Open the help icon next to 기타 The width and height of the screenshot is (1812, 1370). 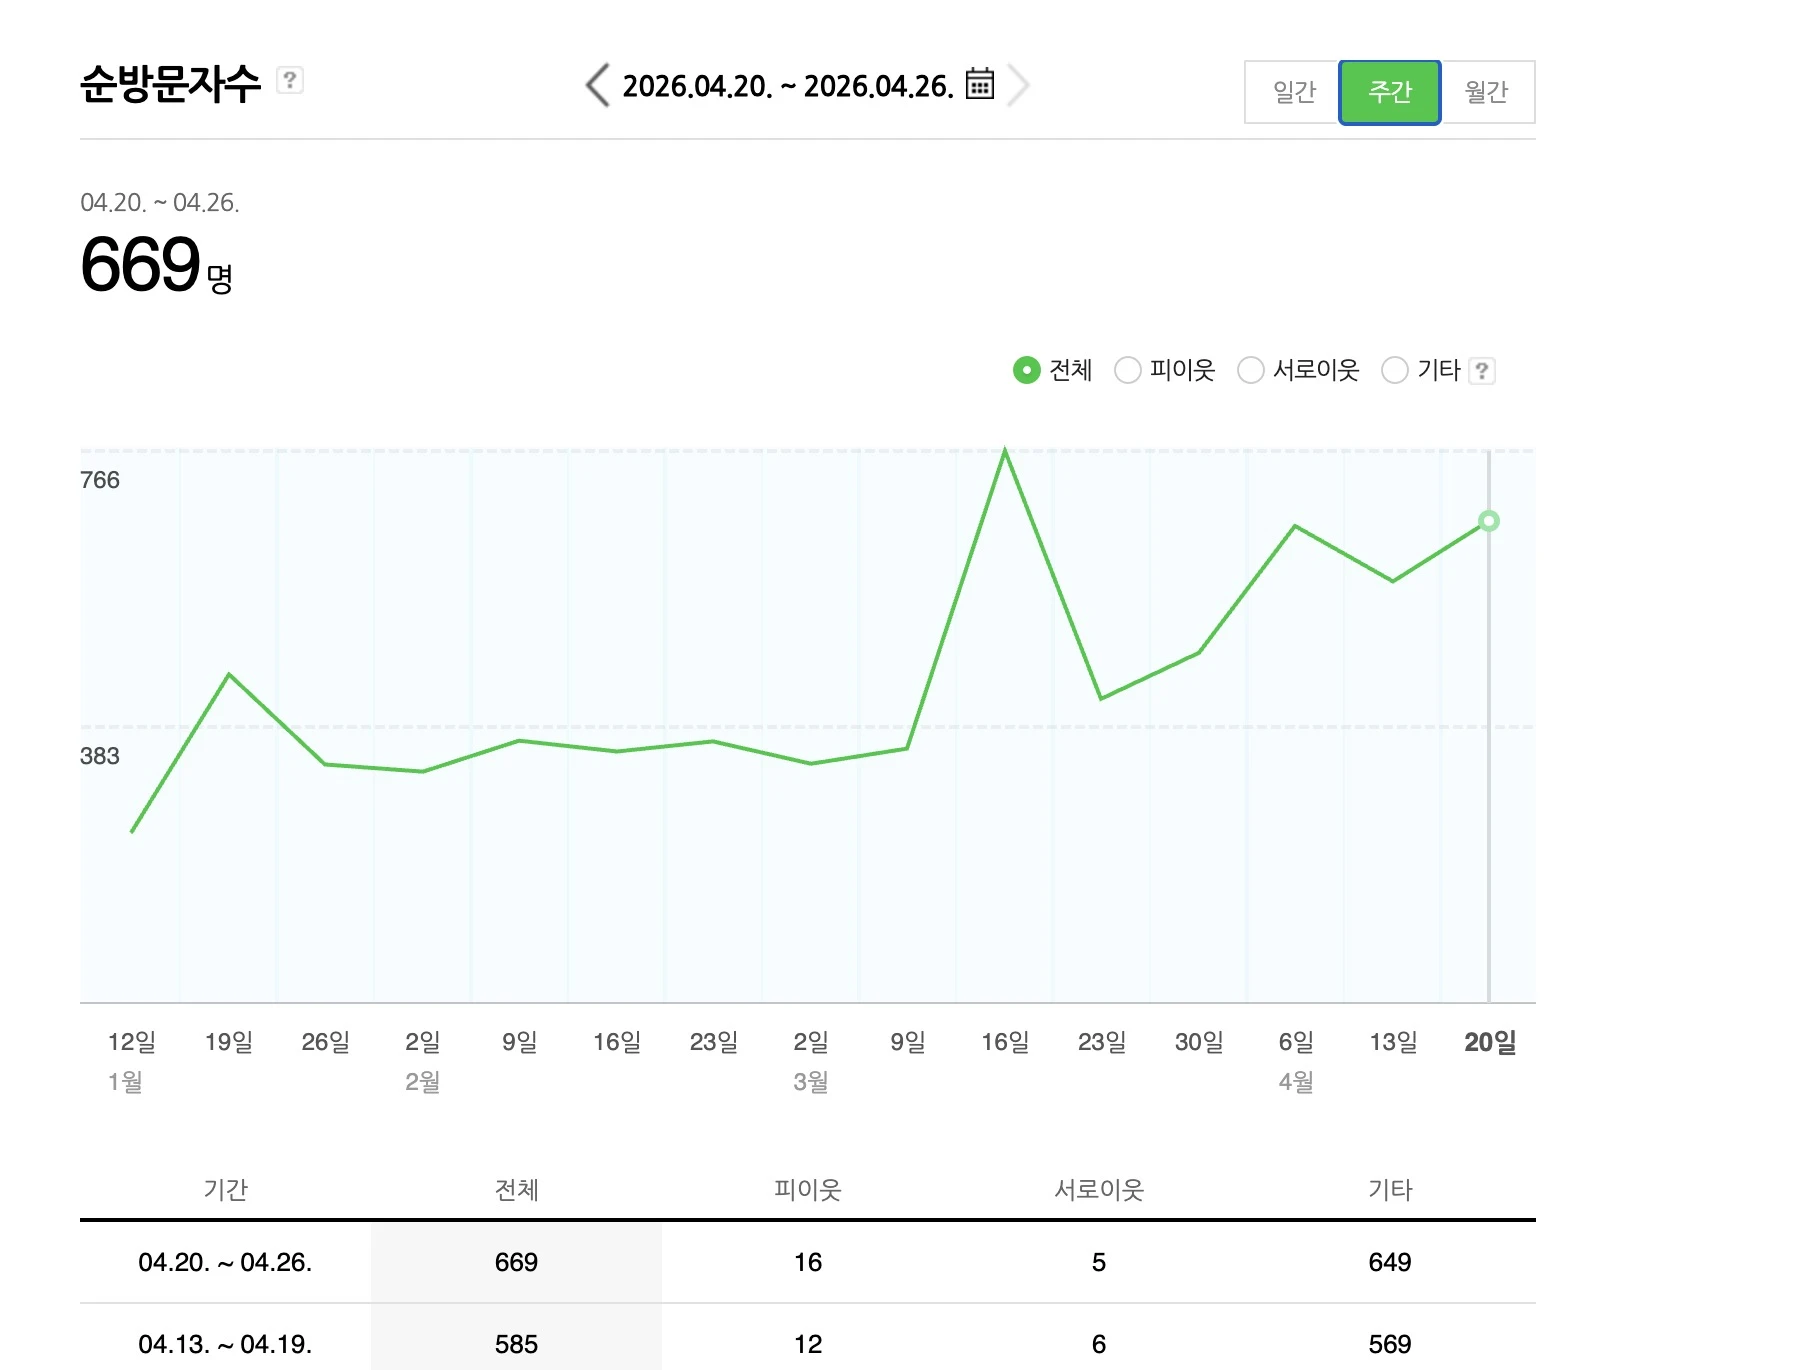coord(1482,371)
